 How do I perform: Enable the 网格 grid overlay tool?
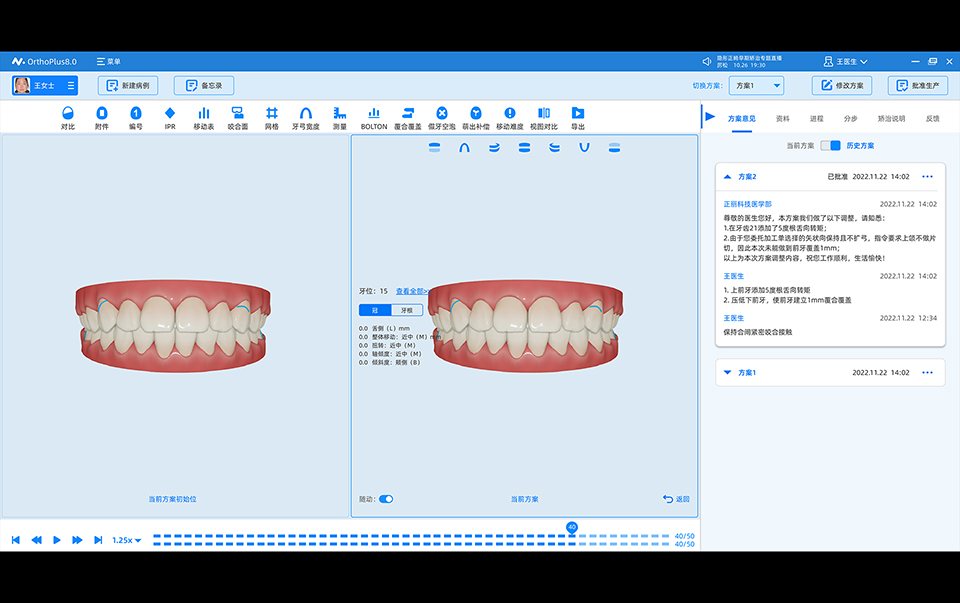[x=272, y=118]
